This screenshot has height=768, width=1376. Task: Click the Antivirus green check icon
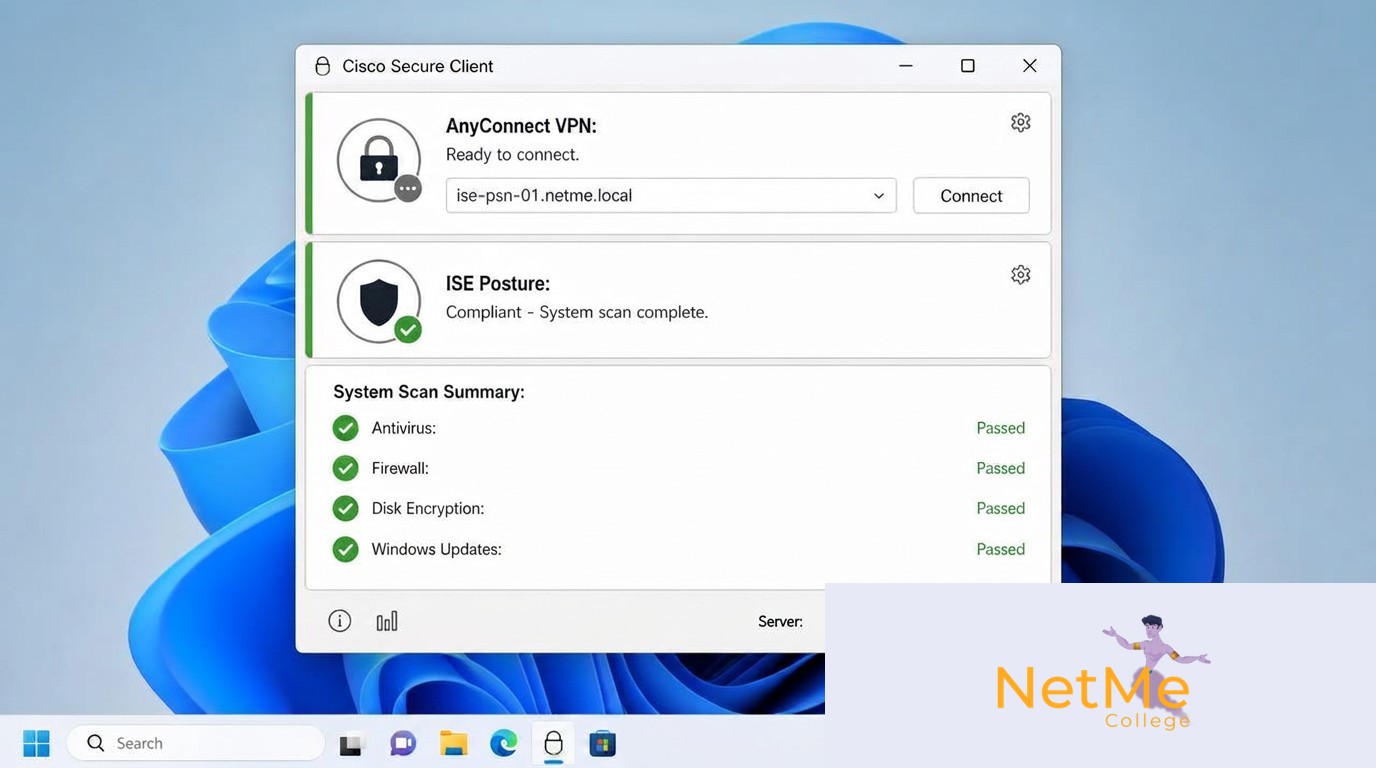click(345, 428)
